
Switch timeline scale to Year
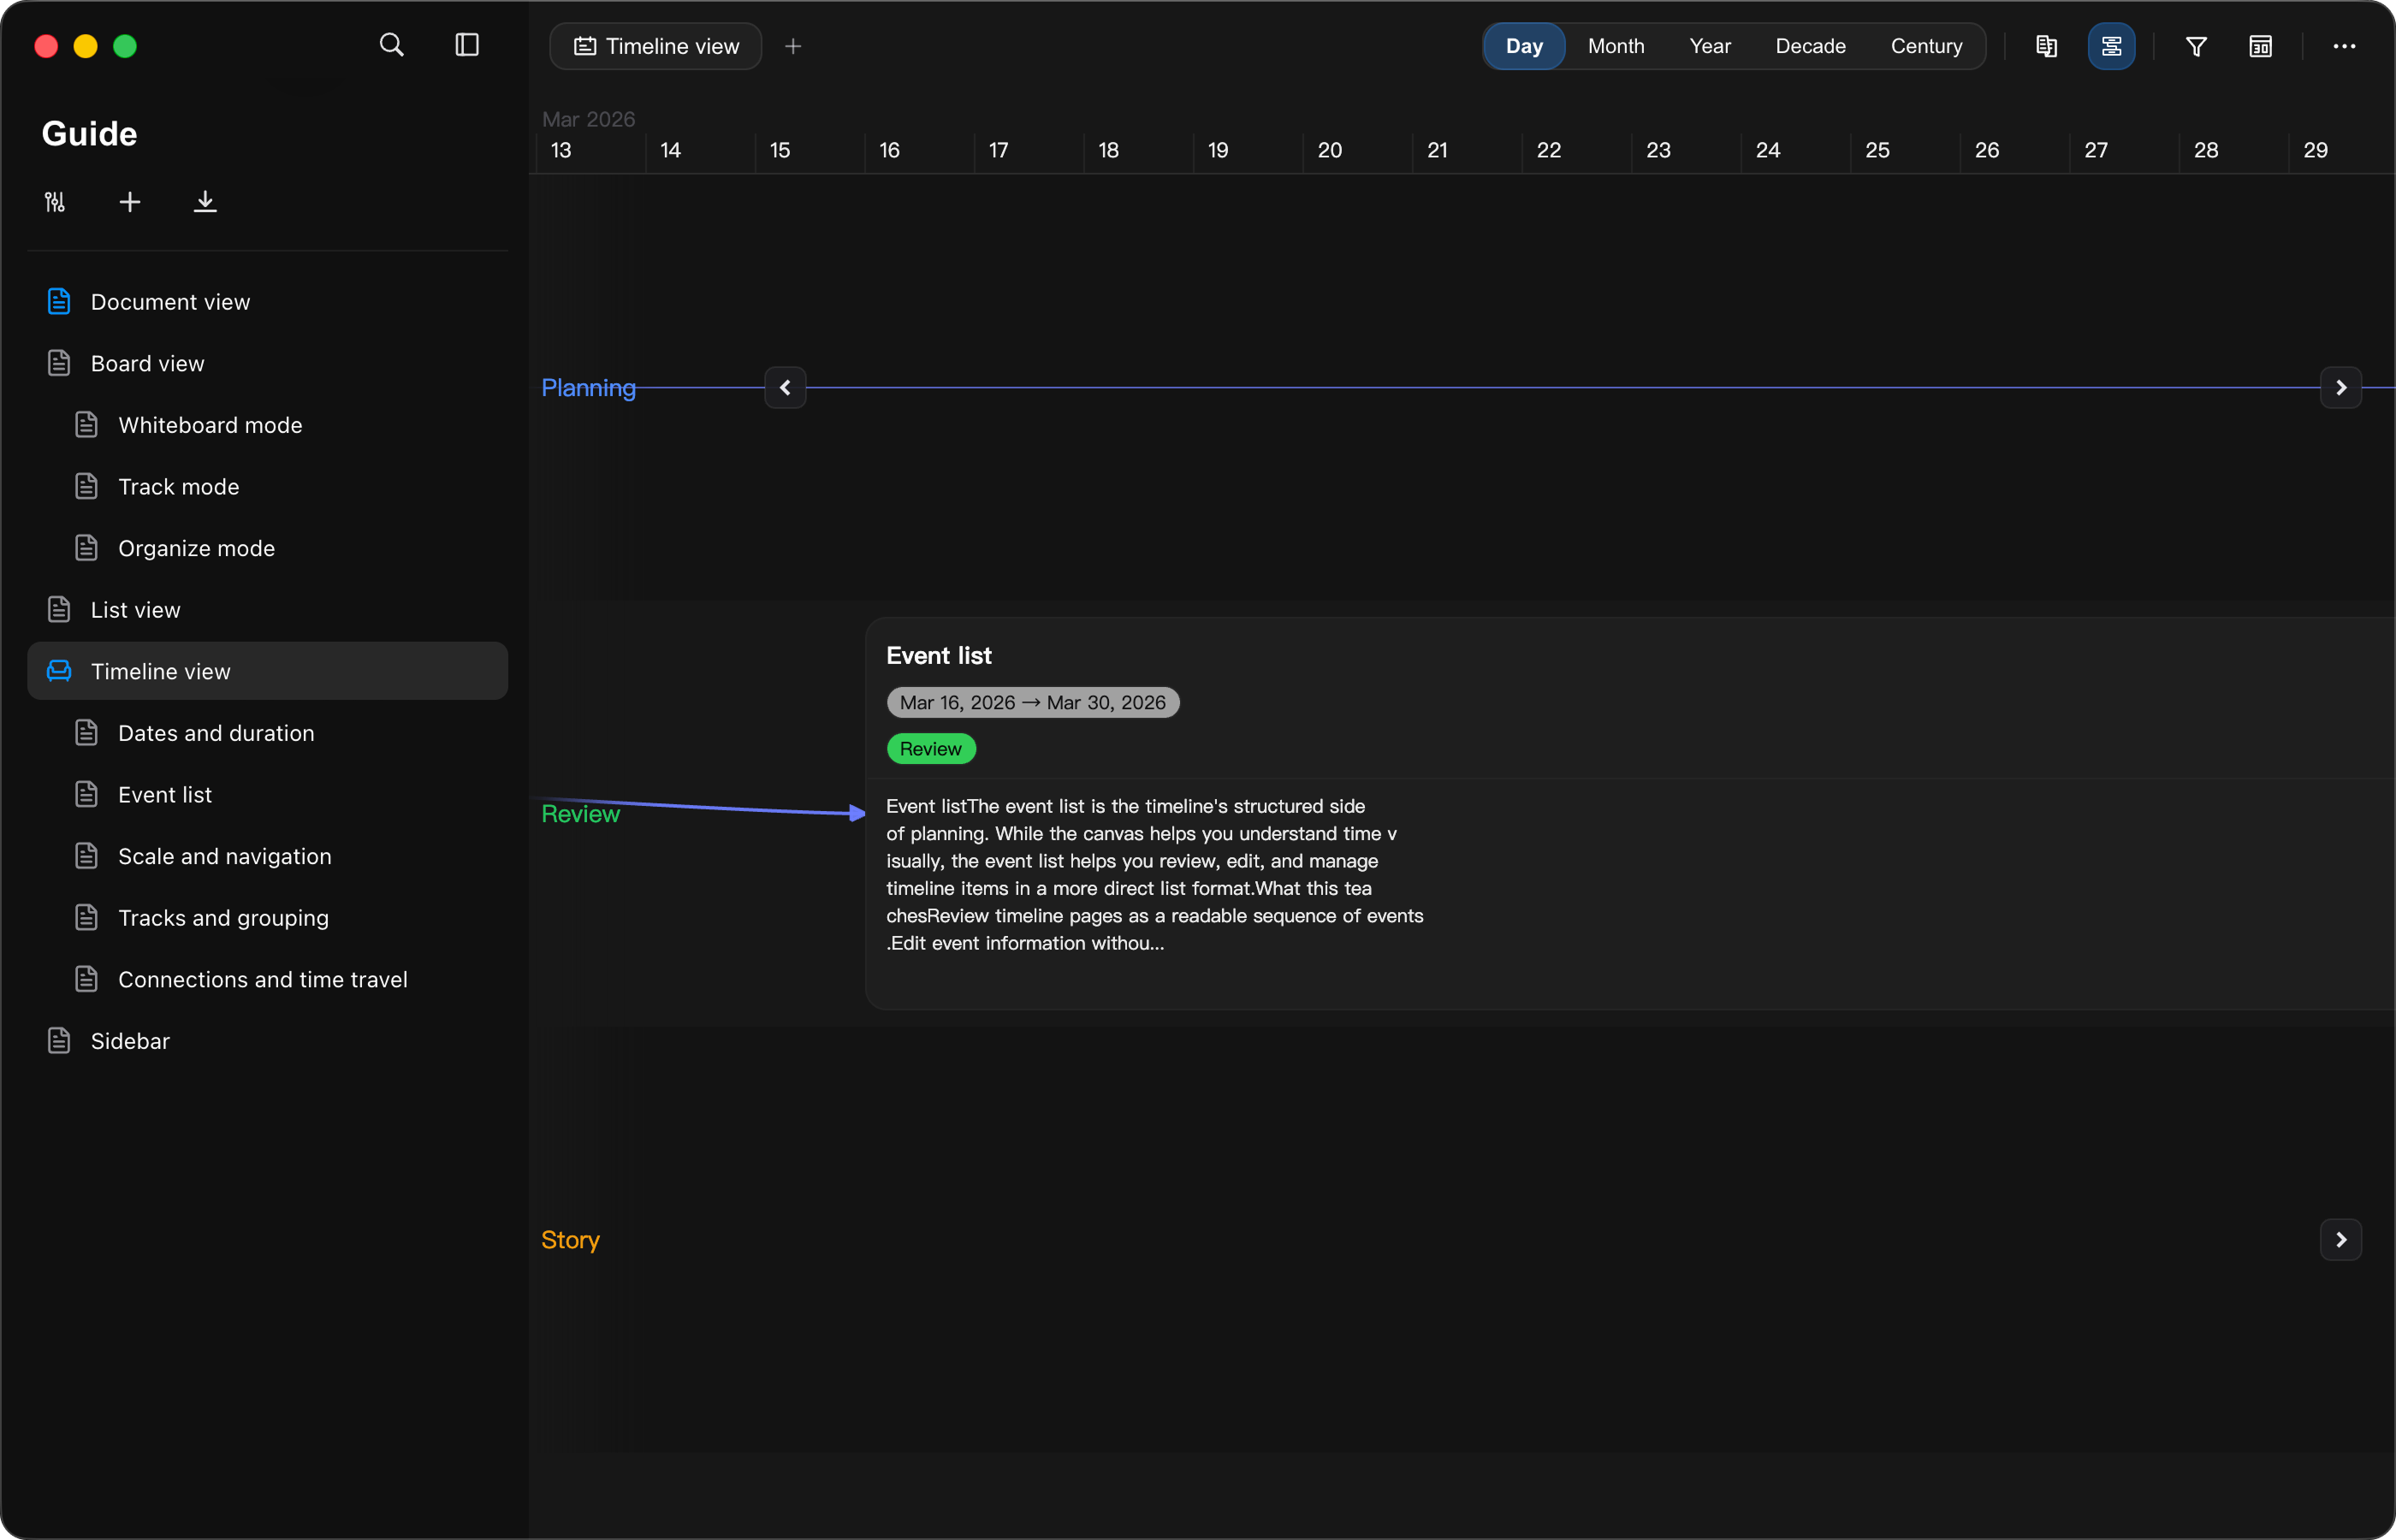[1710, 46]
